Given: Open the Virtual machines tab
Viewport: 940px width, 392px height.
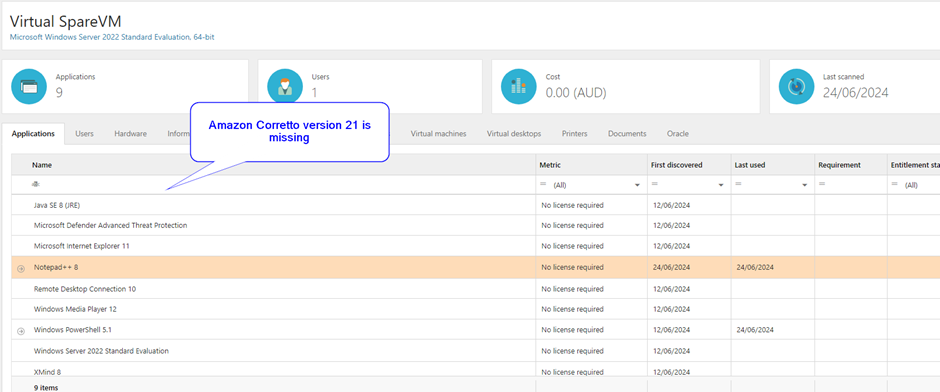Looking at the screenshot, I should click(x=438, y=134).
